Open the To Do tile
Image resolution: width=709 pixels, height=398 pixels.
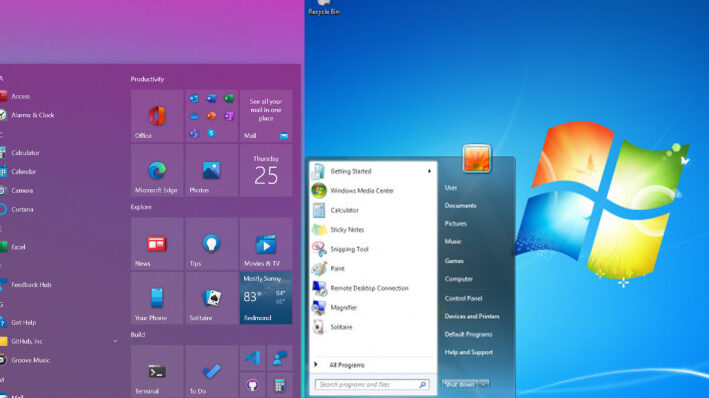[211, 372]
